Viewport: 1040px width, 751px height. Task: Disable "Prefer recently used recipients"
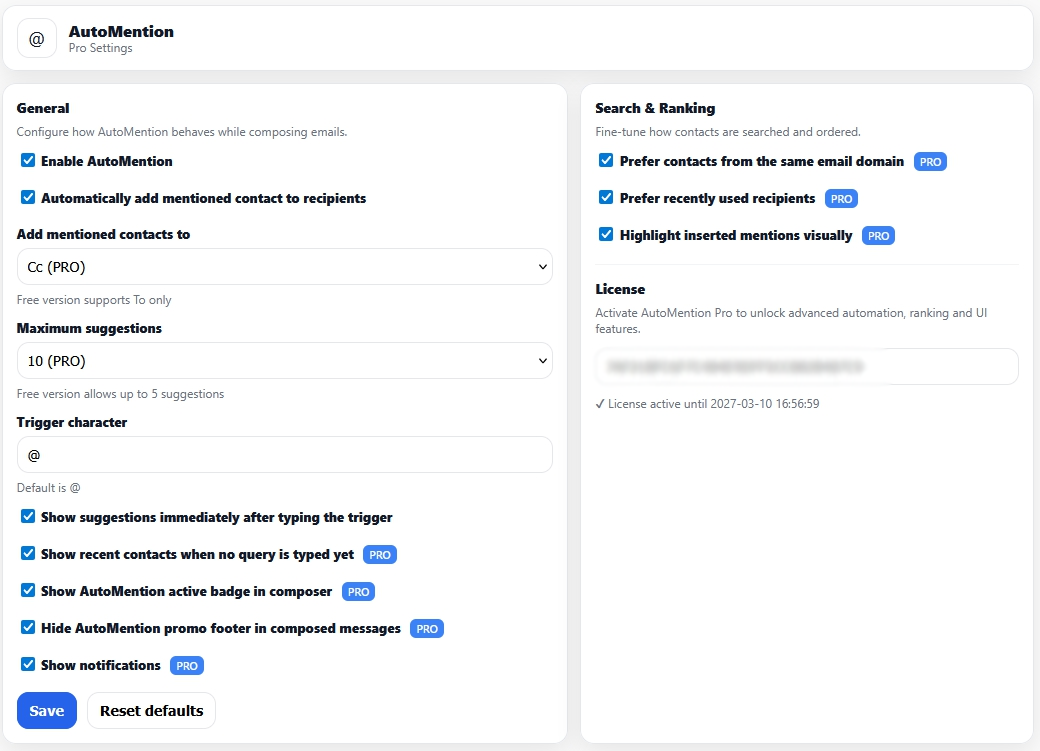pyautogui.click(x=605, y=198)
